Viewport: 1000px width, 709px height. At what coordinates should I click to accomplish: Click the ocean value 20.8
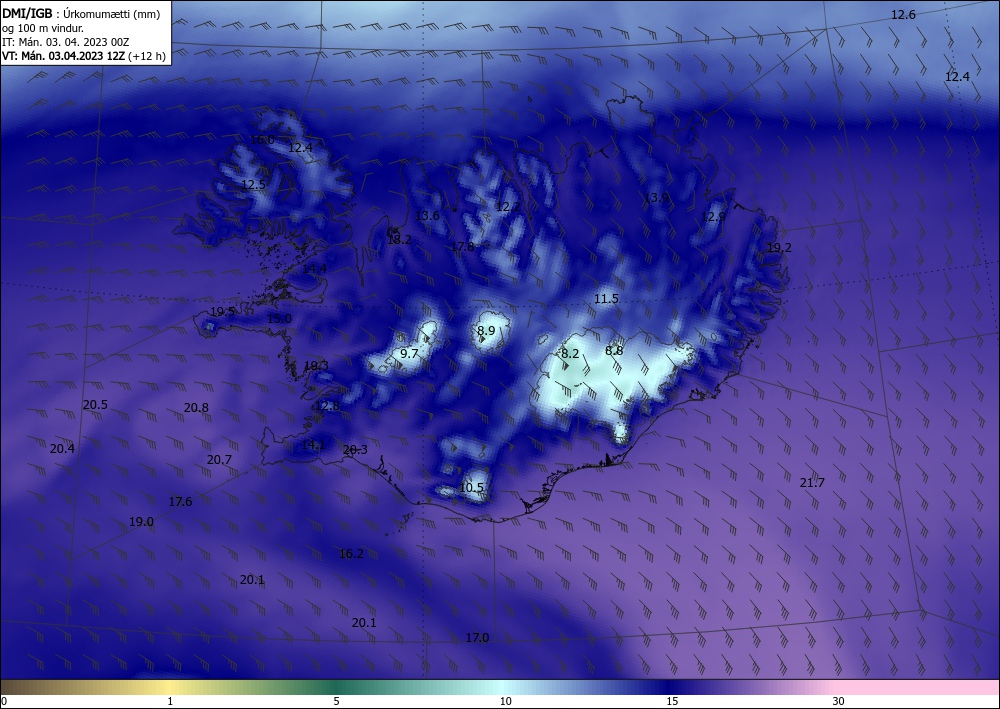tap(196, 408)
